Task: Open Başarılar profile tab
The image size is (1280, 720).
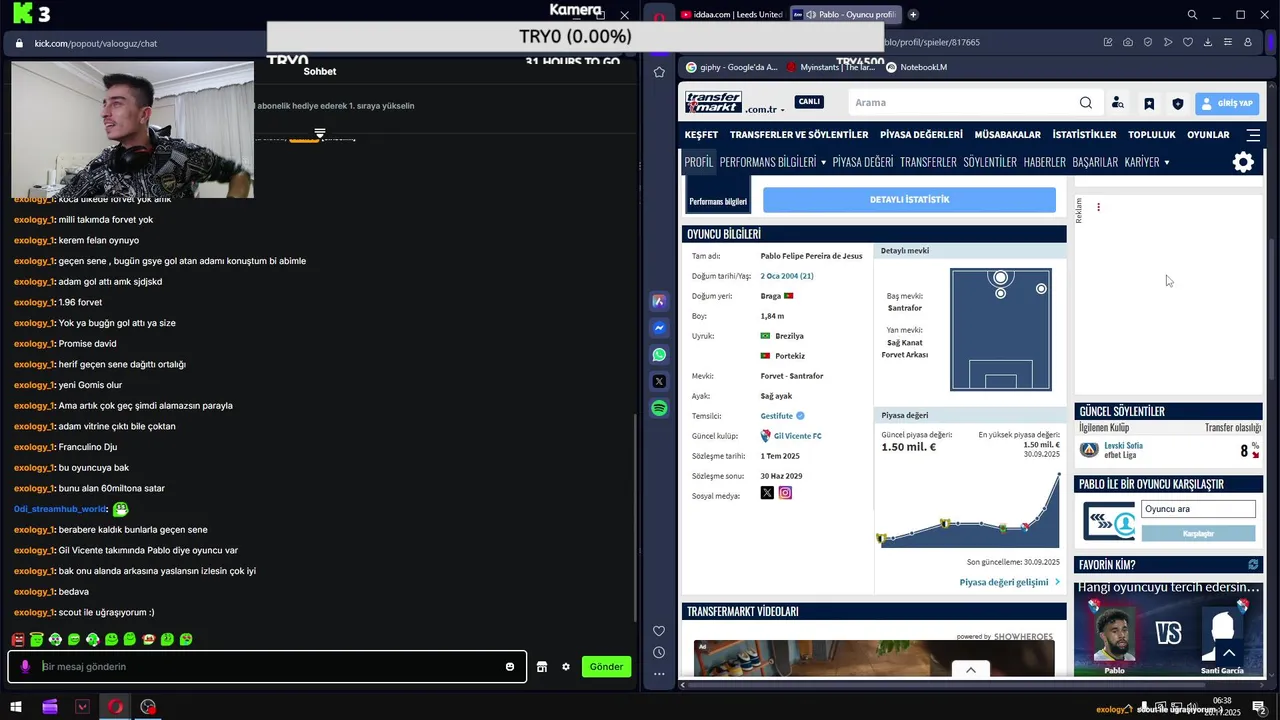Action: point(1095,162)
